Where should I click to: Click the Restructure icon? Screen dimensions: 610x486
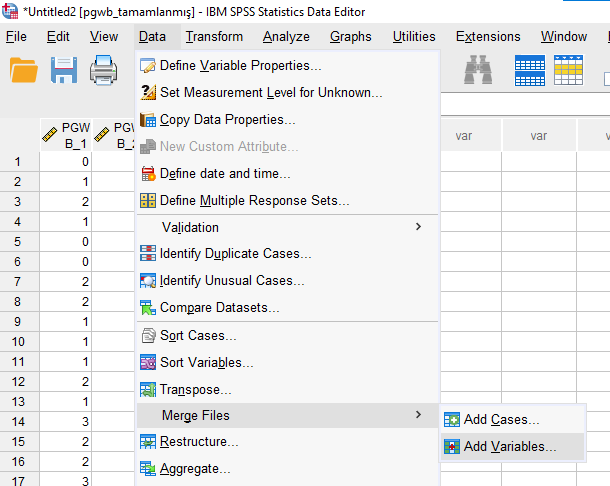148,442
